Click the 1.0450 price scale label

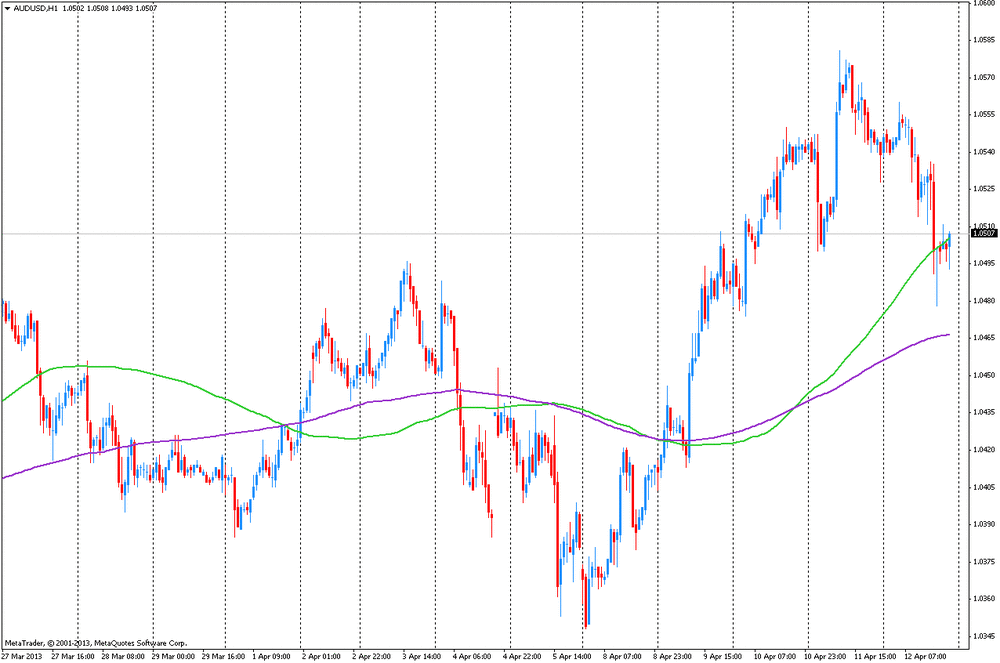coord(985,375)
